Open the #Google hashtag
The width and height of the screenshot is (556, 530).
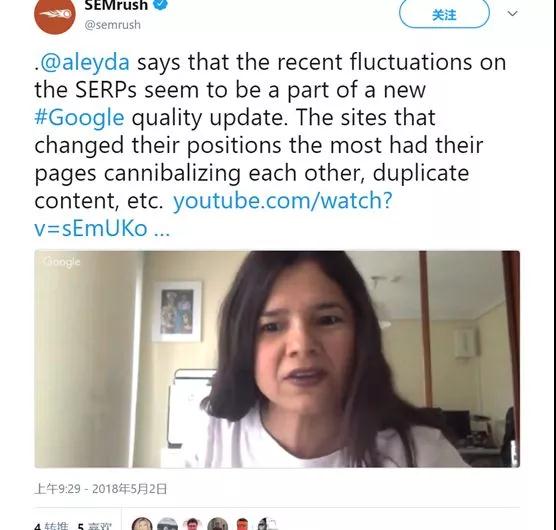click(79, 118)
